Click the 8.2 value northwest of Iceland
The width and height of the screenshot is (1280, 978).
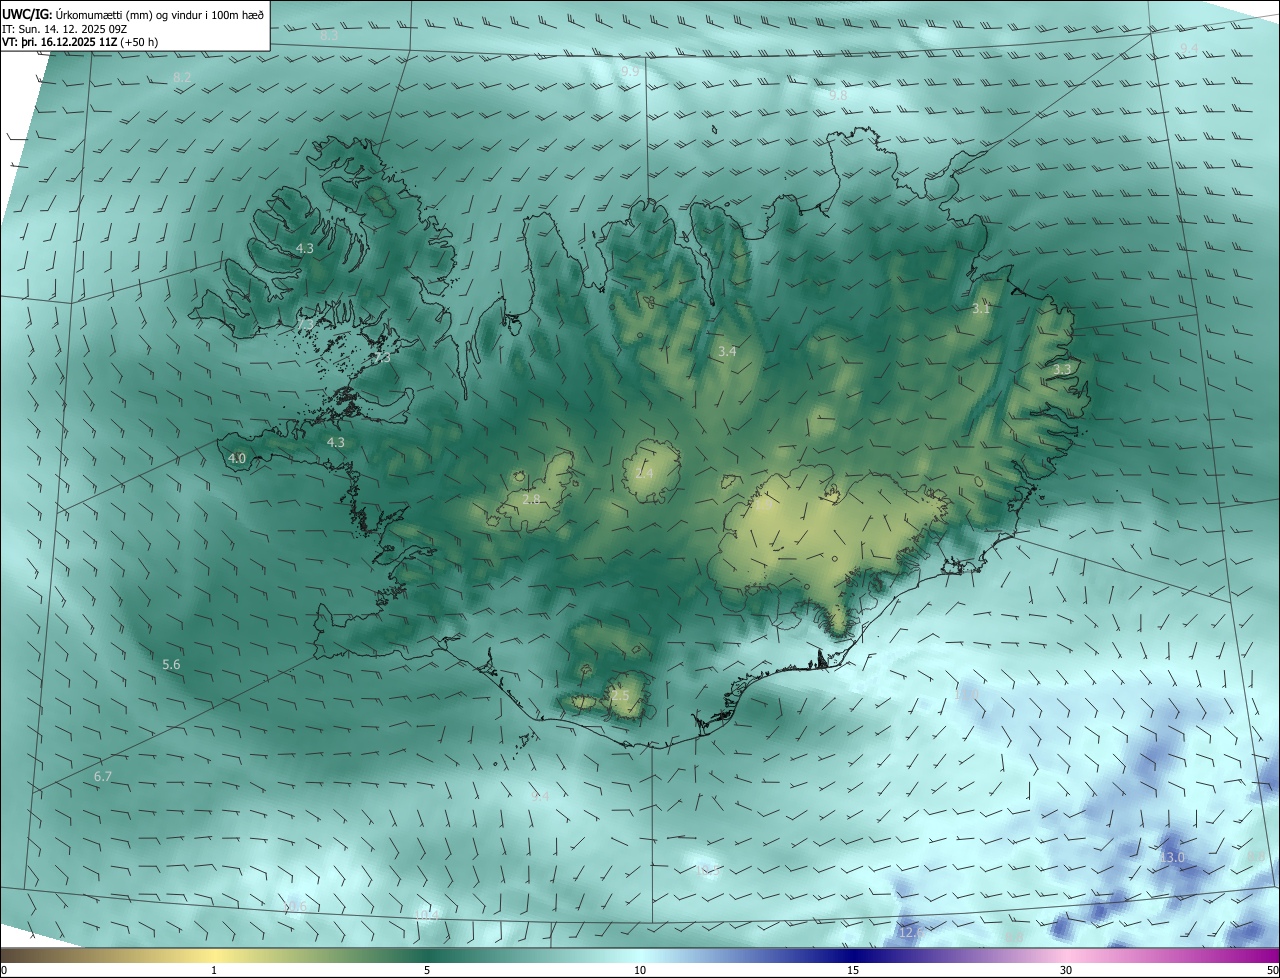pos(182,77)
